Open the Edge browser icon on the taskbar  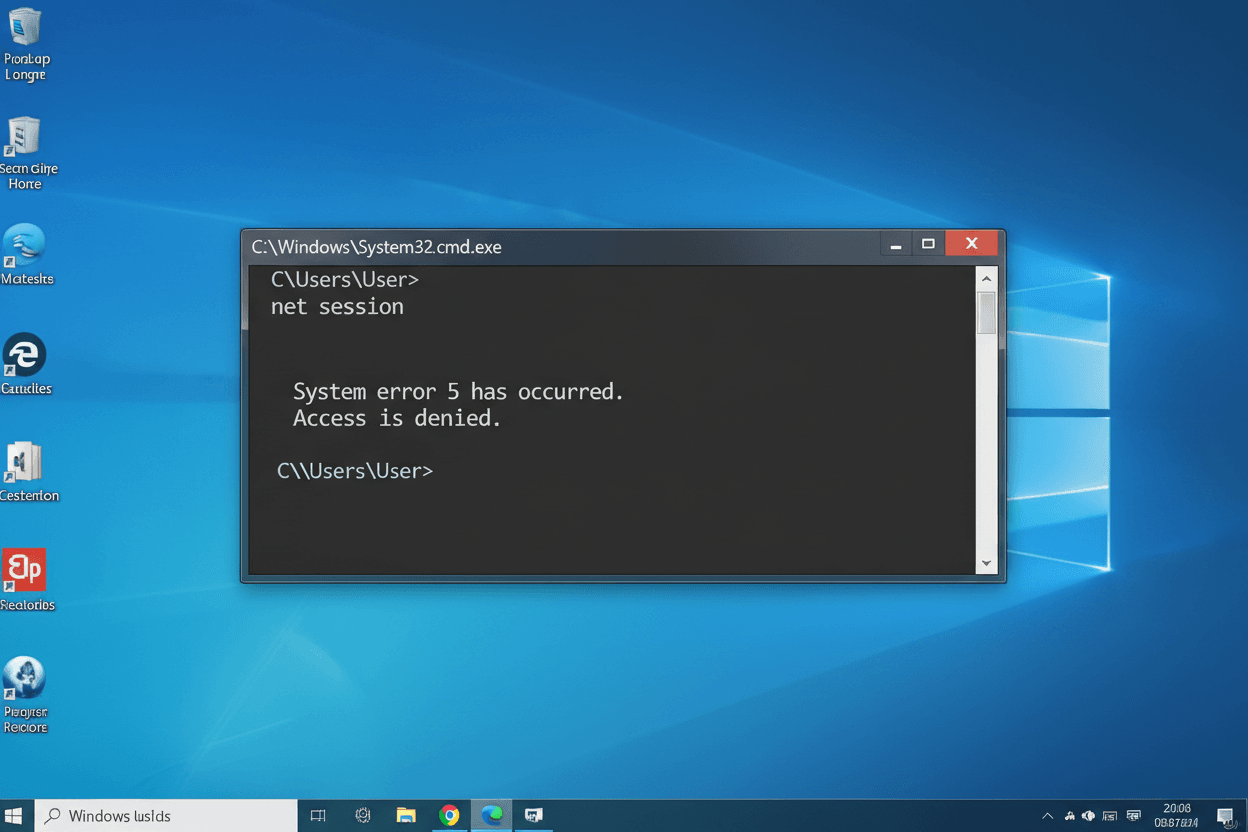pyautogui.click(x=491, y=815)
